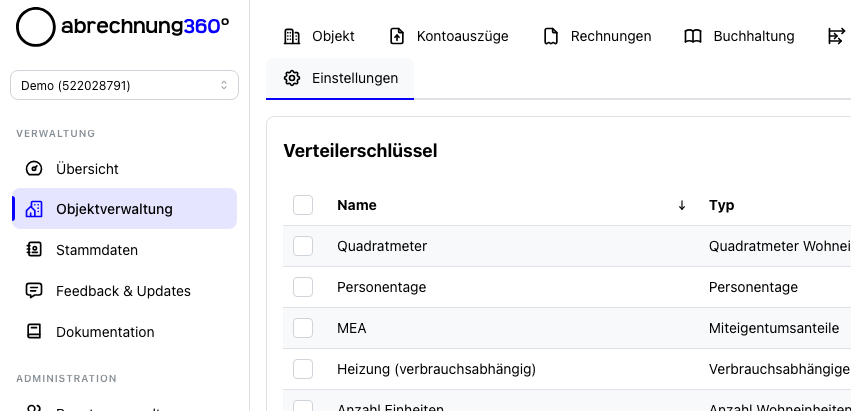Open the Objekt tab
The height and width of the screenshot is (411, 851).
pos(319,36)
